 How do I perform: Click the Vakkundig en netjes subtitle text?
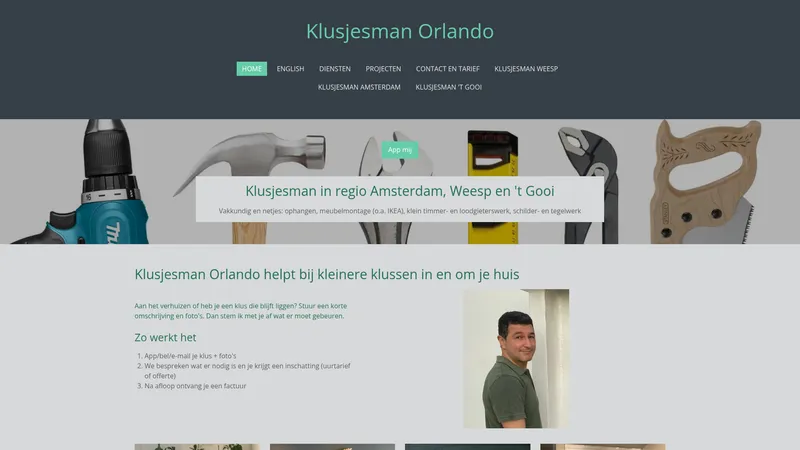point(399,211)
